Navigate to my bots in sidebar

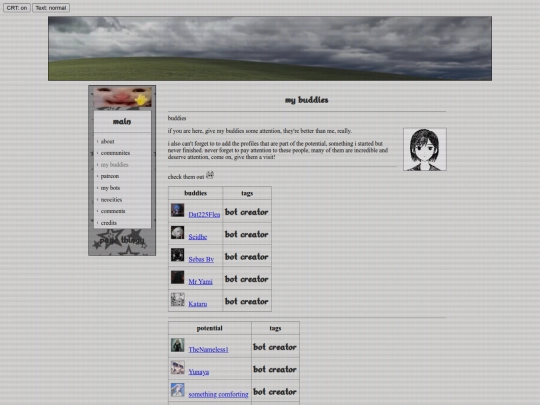110,188
